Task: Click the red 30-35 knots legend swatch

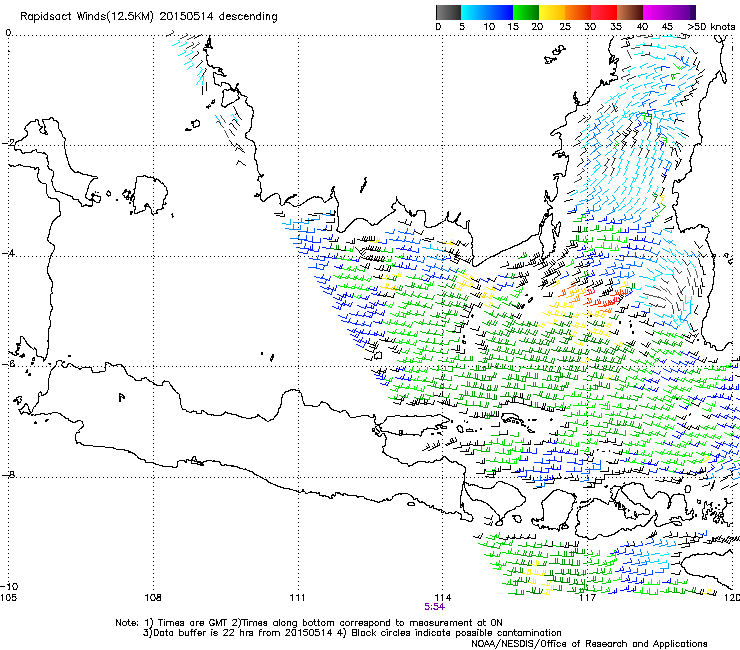Action: pyautogui.click(x=604, y=13)
